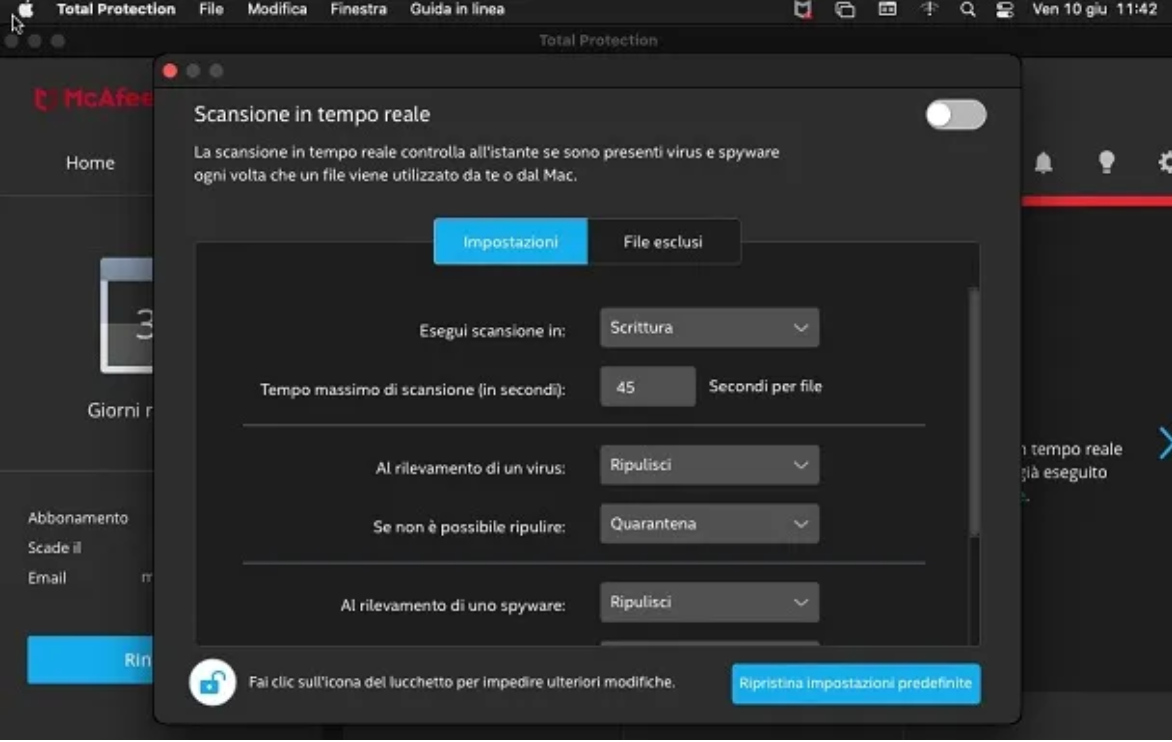This screenshot has height=742, width=1172.
Task: Open the Finestra menu
Action: [x=358, y=9]
